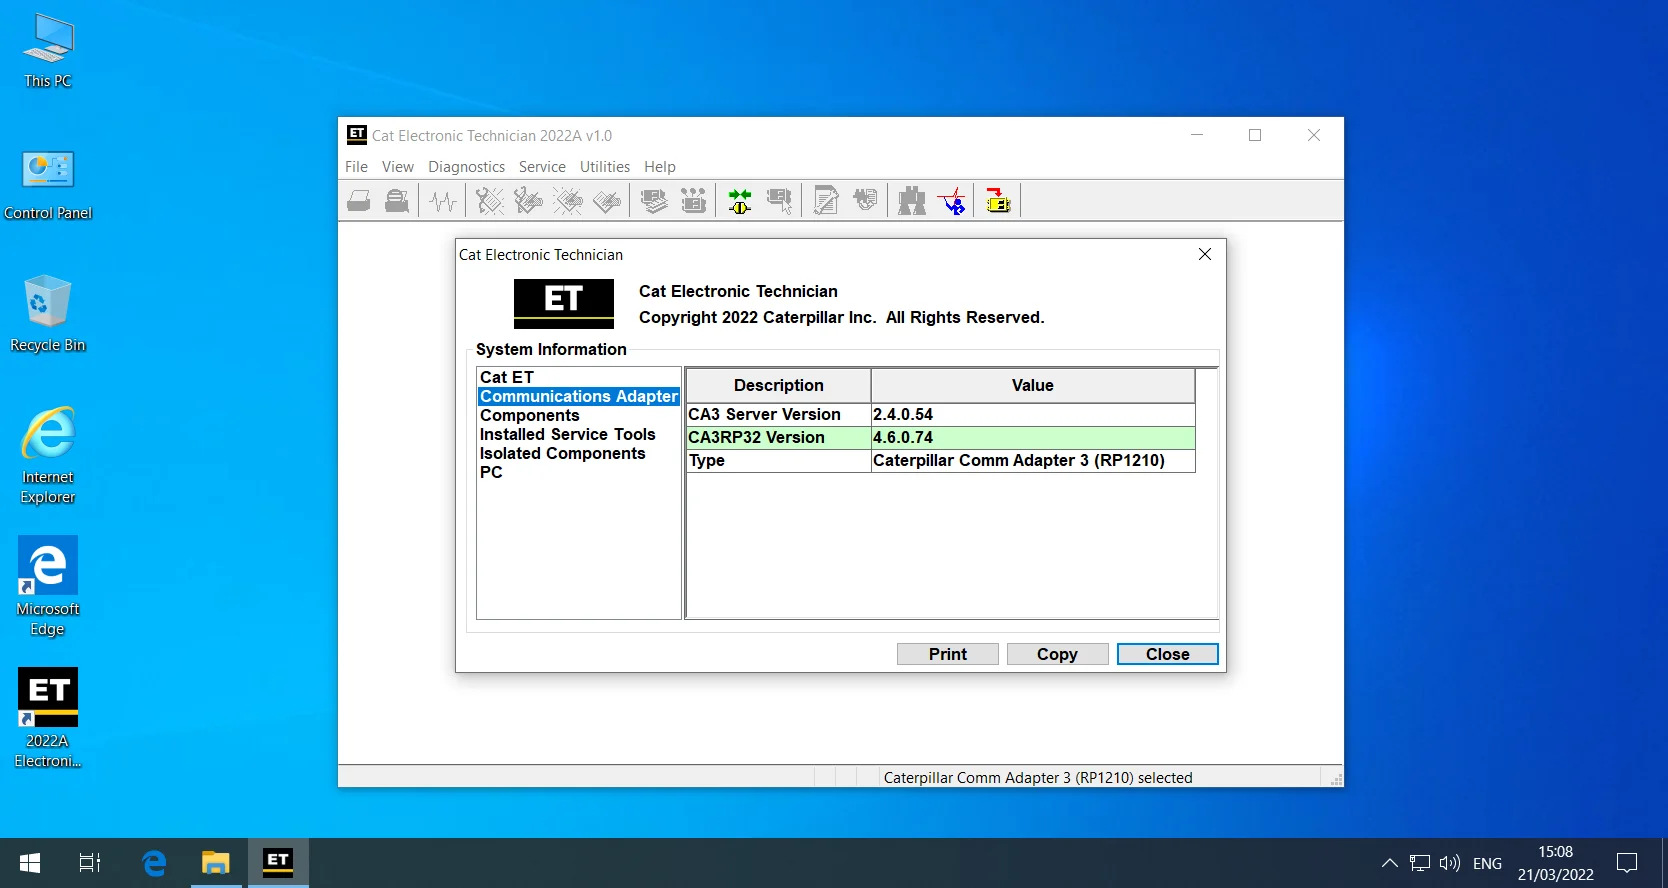The height and width of the screenshot is (888, 1668).
Task: Click the ECM select cursor icon
Action: pyautogui.click(x=779, y=201)
